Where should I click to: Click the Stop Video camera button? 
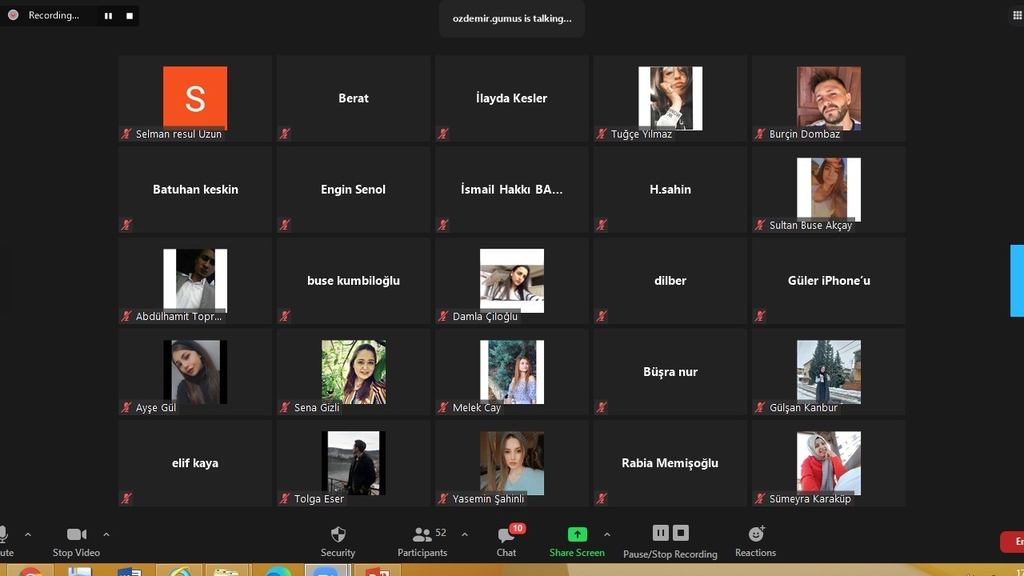click(76, 542)
